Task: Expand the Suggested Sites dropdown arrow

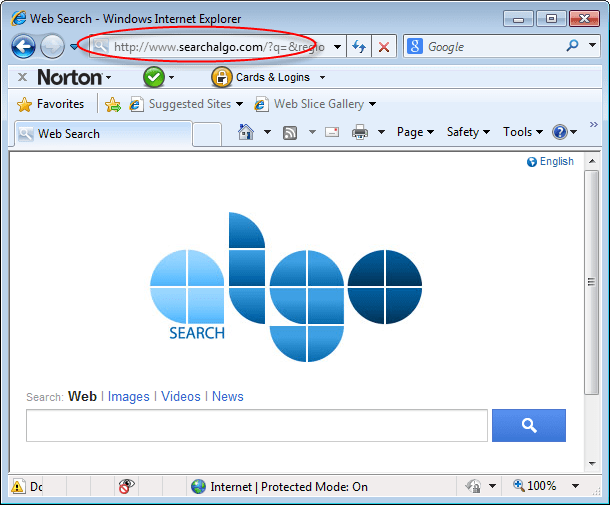Action: [x=239, y=104]
